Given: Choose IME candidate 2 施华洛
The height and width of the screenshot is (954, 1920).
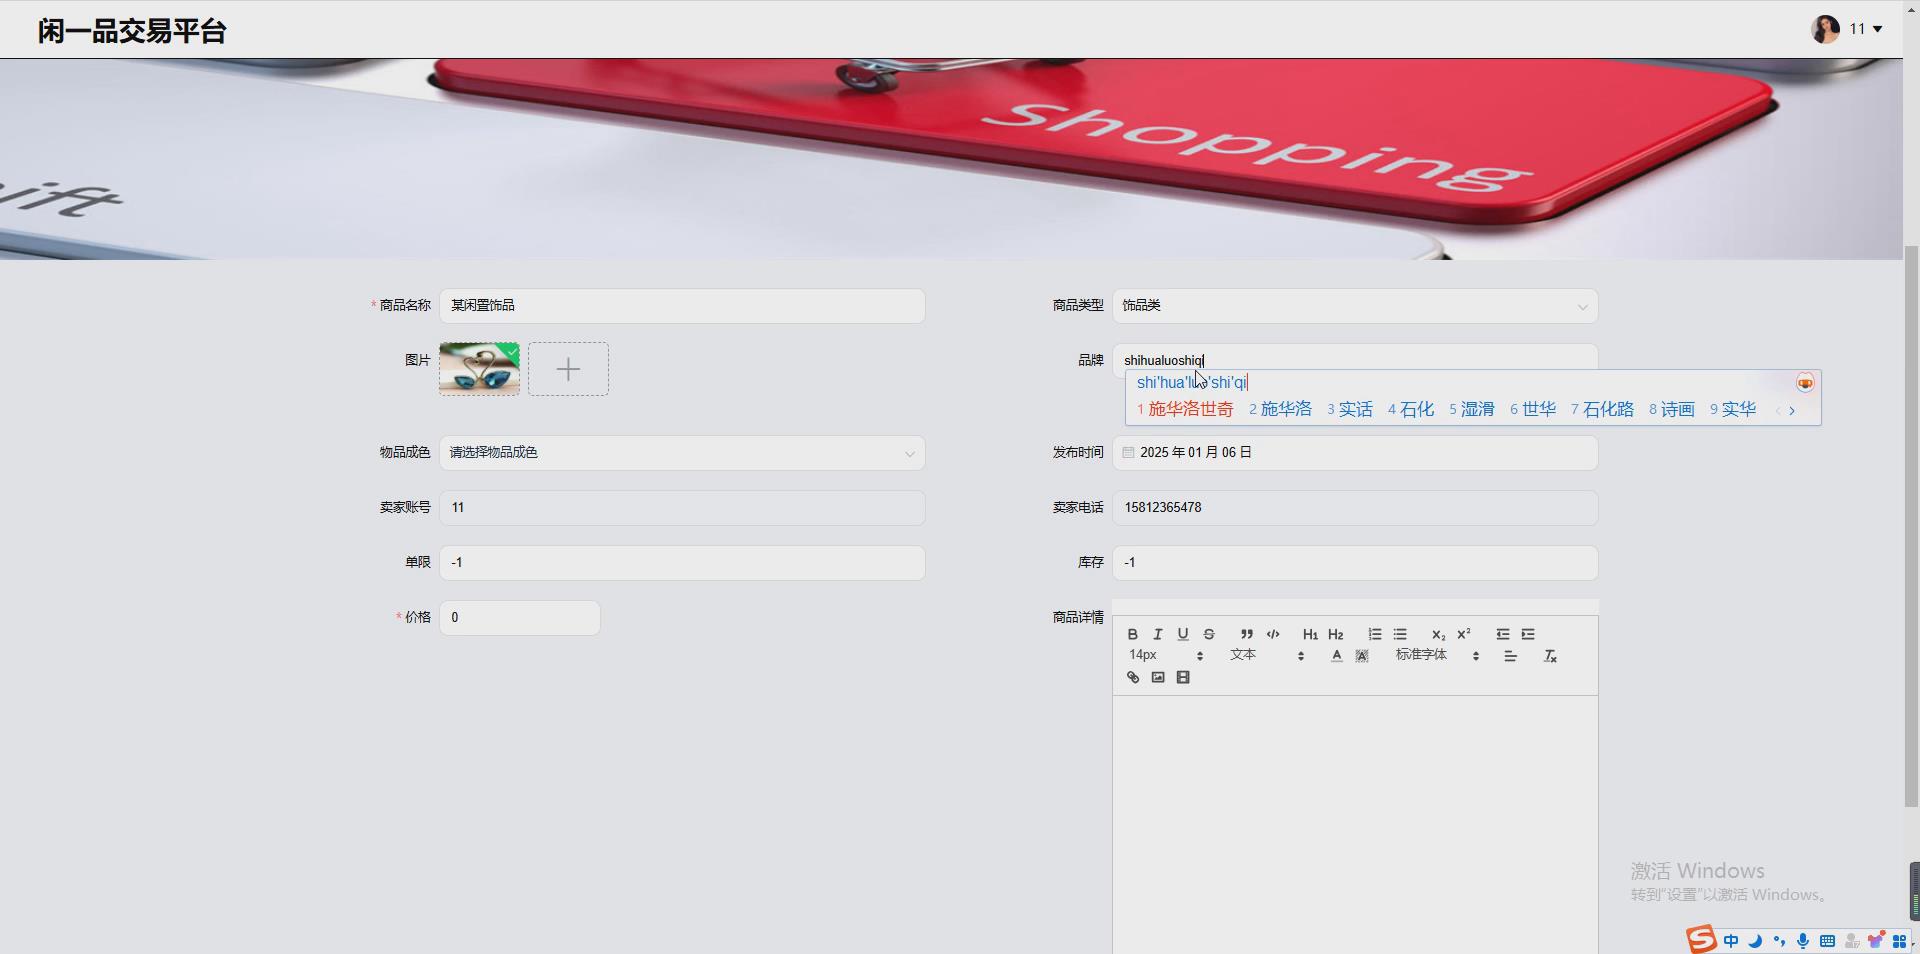Looking at the screenshot, I should [1280, 409].
